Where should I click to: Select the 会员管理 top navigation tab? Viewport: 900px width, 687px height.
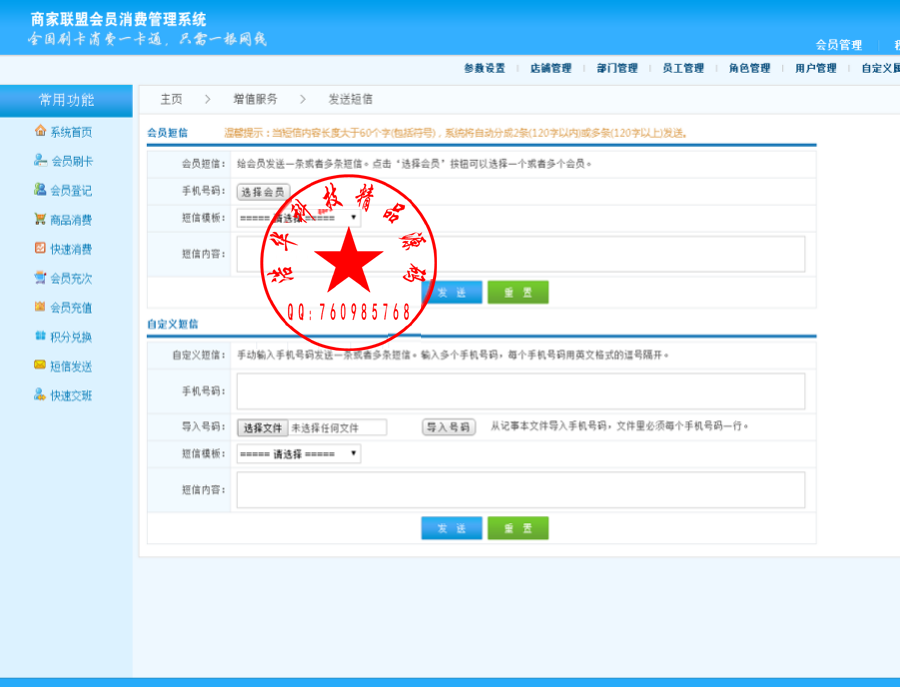(839, 45)
